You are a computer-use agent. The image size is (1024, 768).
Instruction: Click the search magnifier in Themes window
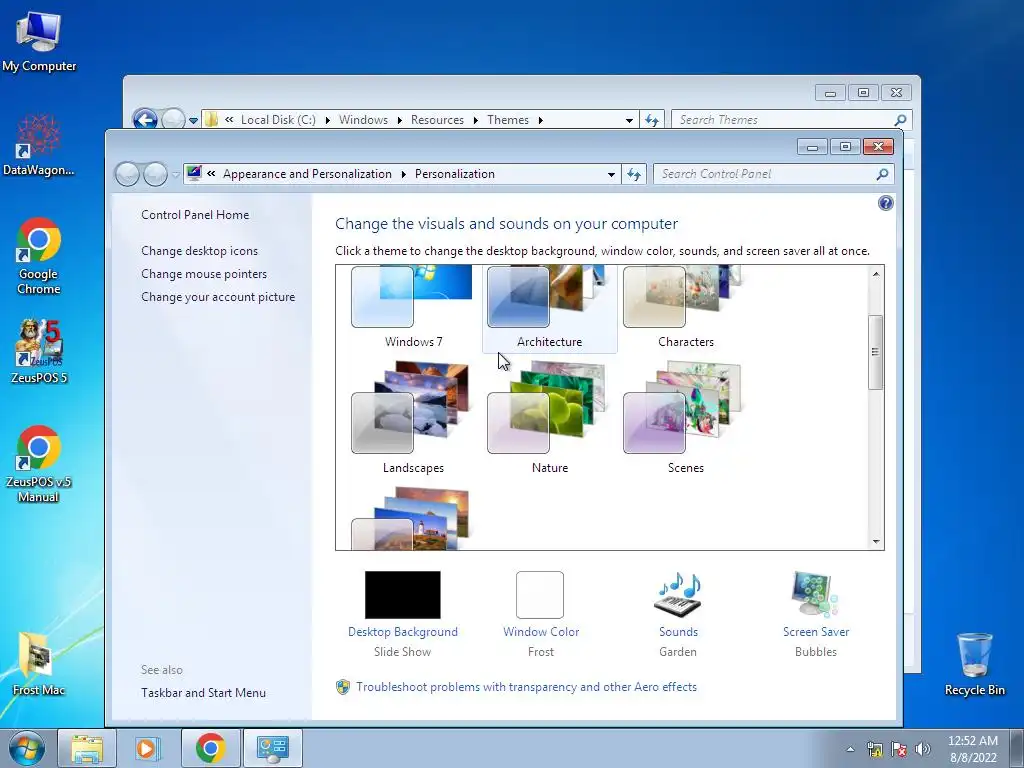point(901,120)
